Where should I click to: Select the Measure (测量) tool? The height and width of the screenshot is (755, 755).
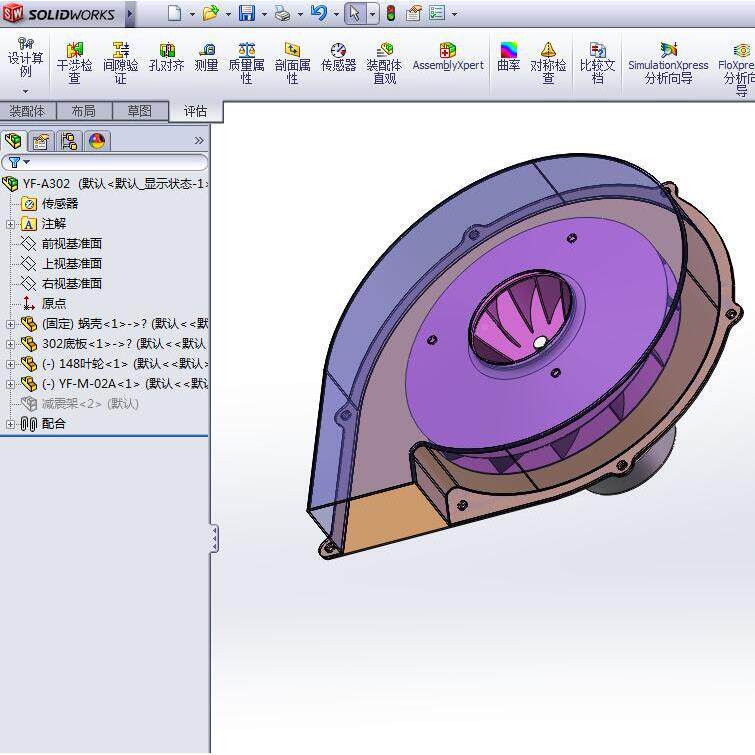(206, 58)
